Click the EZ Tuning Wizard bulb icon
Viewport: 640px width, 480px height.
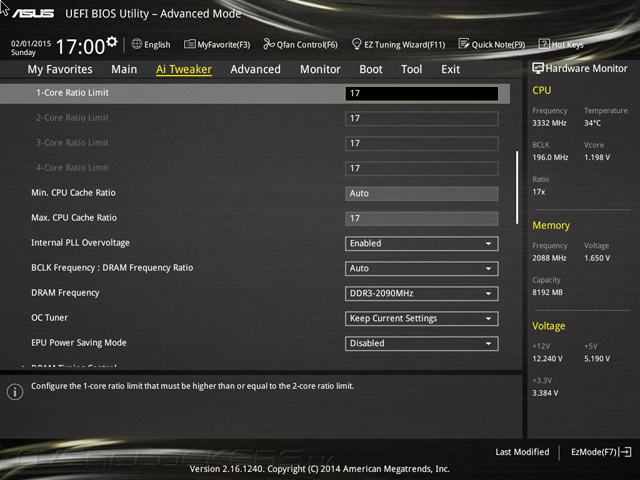coord(356,44)
